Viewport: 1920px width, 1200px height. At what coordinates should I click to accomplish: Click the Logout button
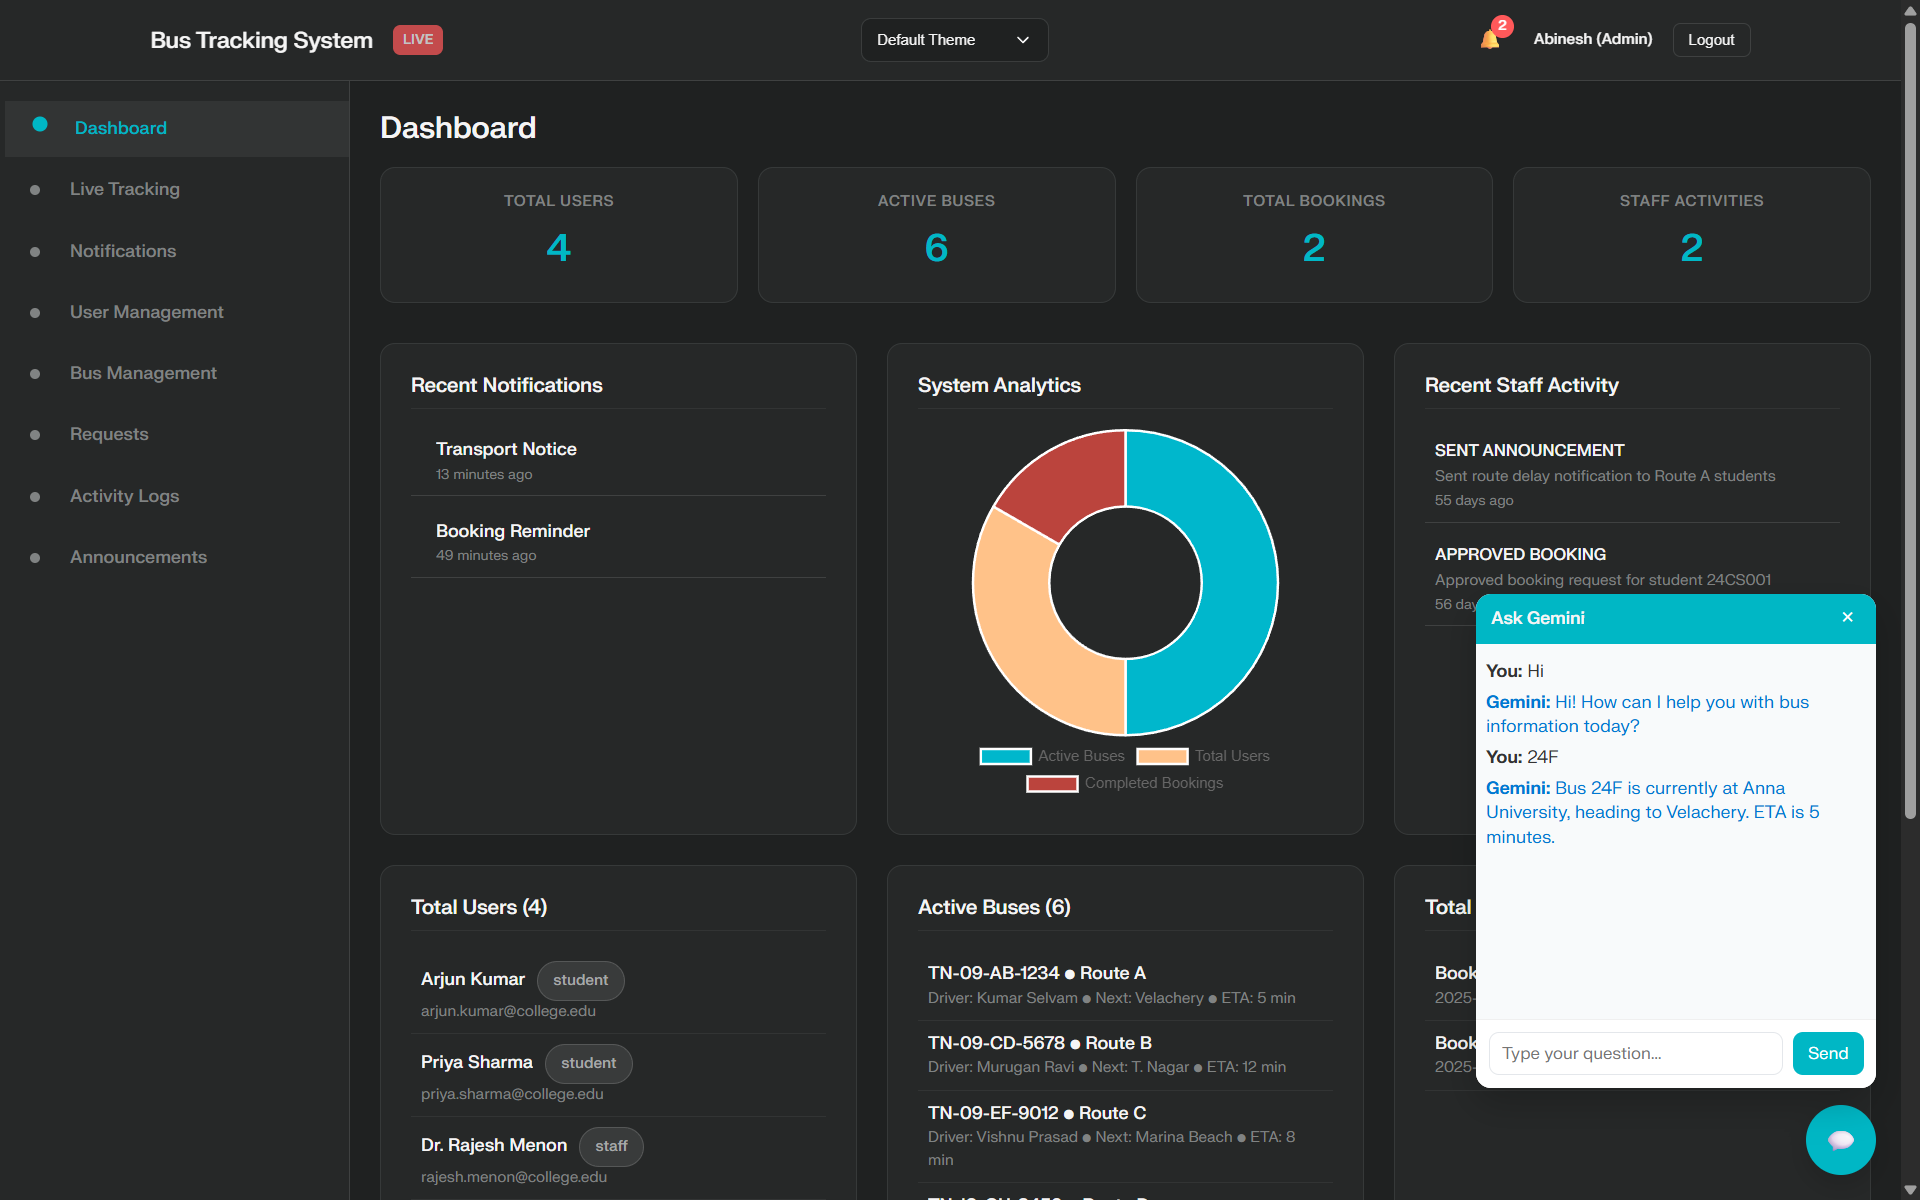tap(1710, 40)
